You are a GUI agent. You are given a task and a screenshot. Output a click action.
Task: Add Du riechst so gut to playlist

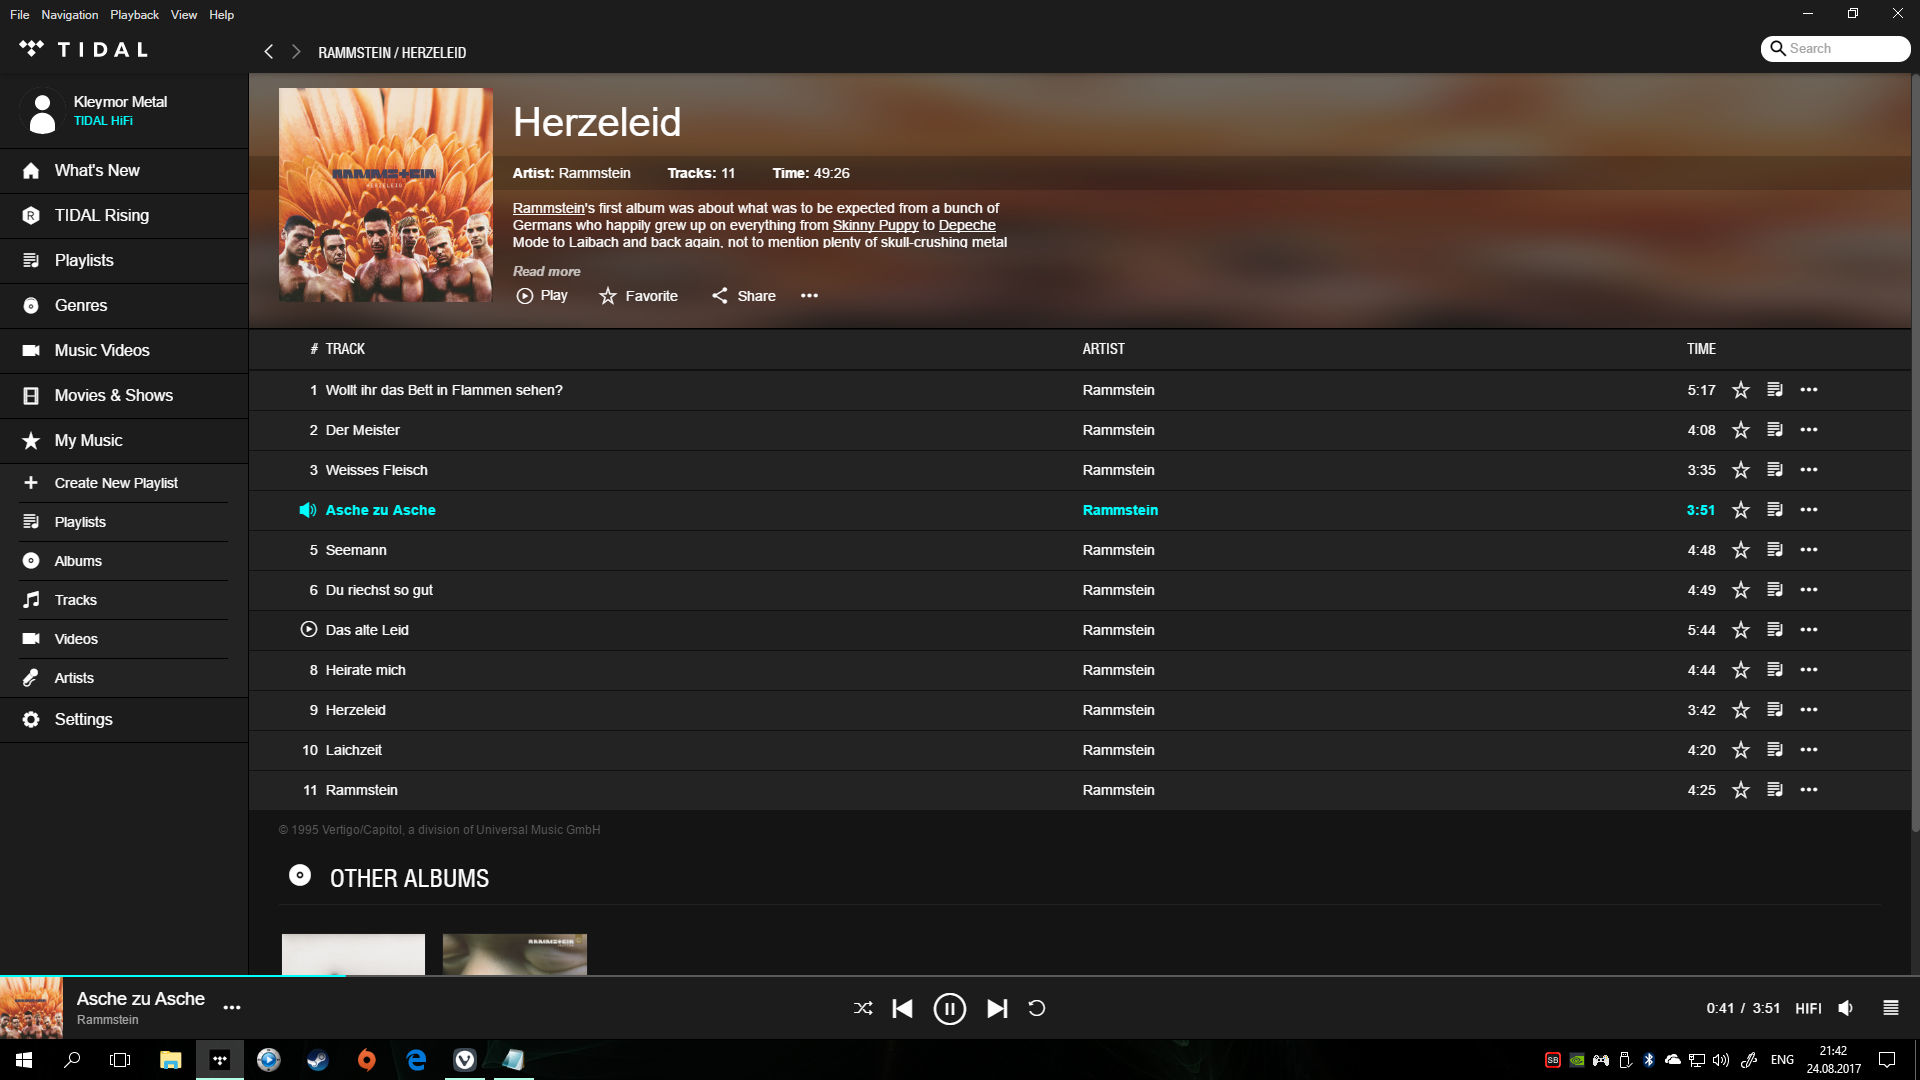tap(1775, 590)
